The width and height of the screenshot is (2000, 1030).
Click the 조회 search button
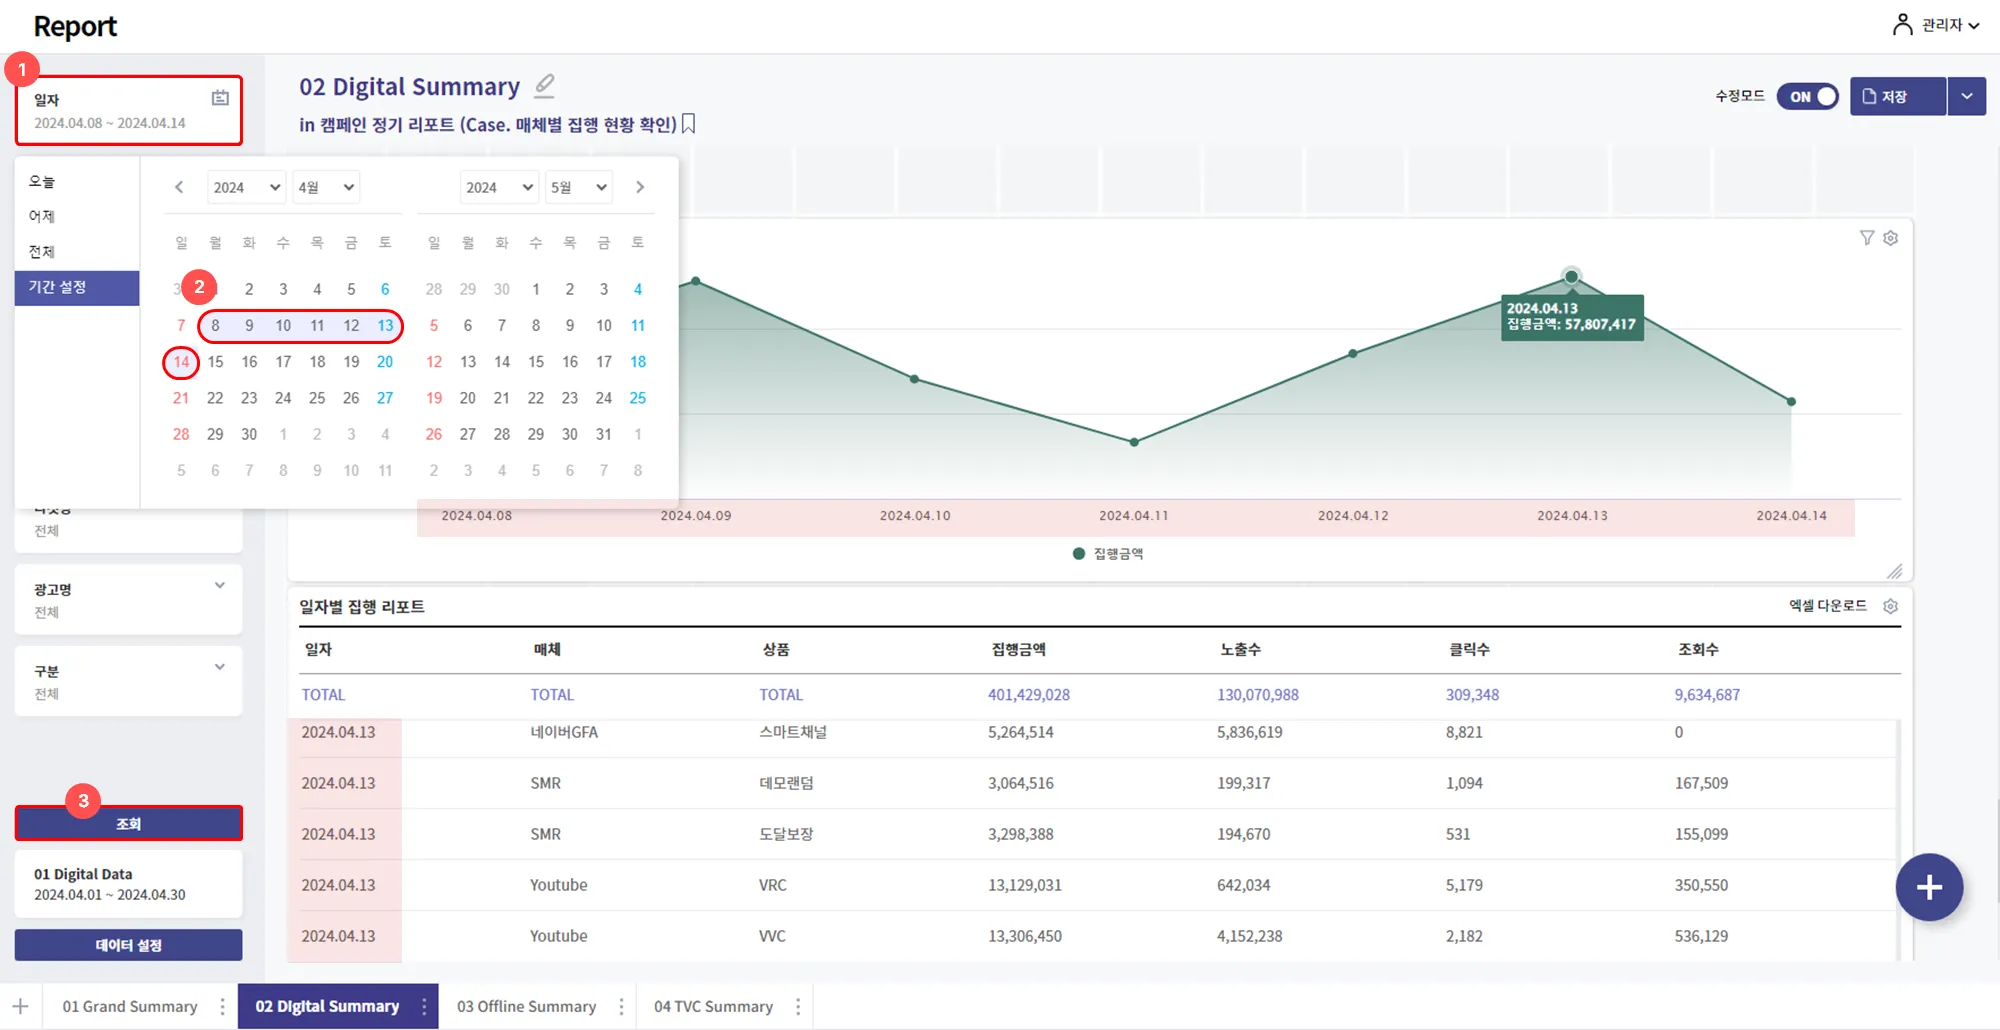click(x=128, y=824)
